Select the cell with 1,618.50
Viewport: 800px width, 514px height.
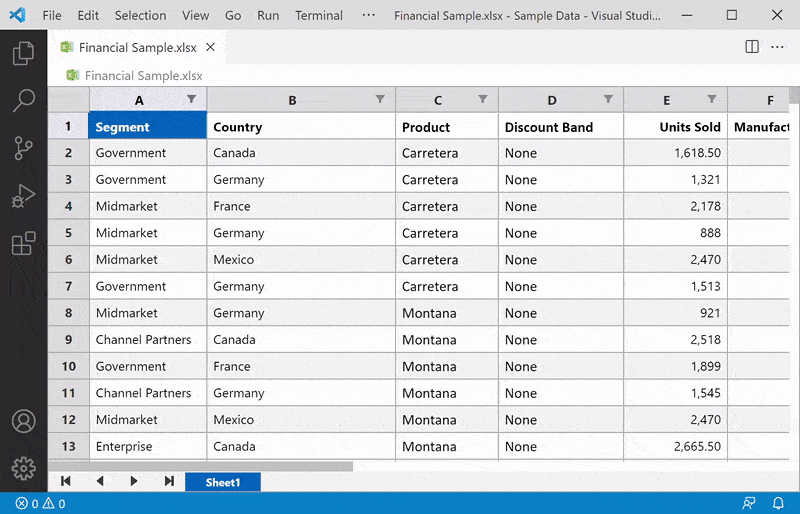(x=676, y=153)
